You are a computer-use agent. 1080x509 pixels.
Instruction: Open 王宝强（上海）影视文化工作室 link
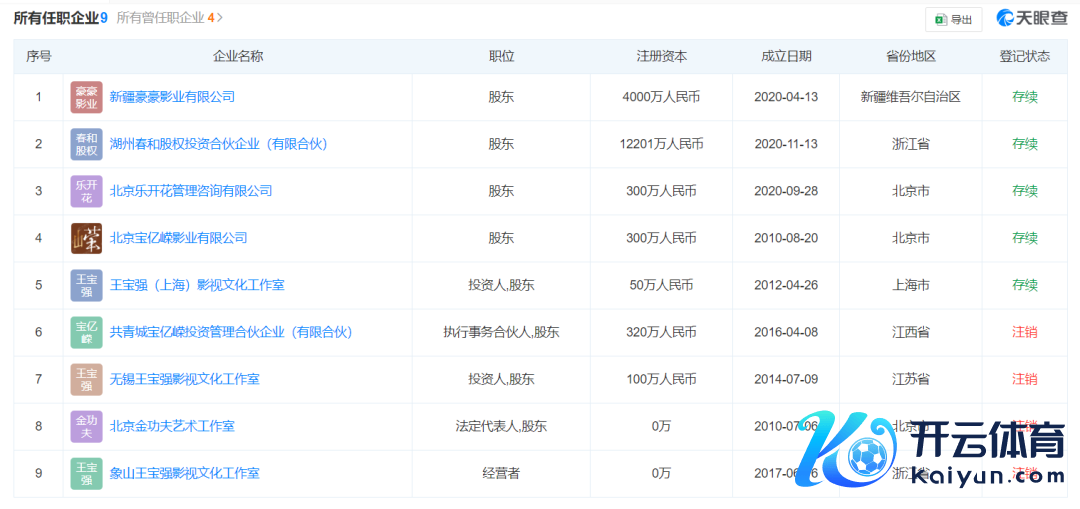click(196, 285)
